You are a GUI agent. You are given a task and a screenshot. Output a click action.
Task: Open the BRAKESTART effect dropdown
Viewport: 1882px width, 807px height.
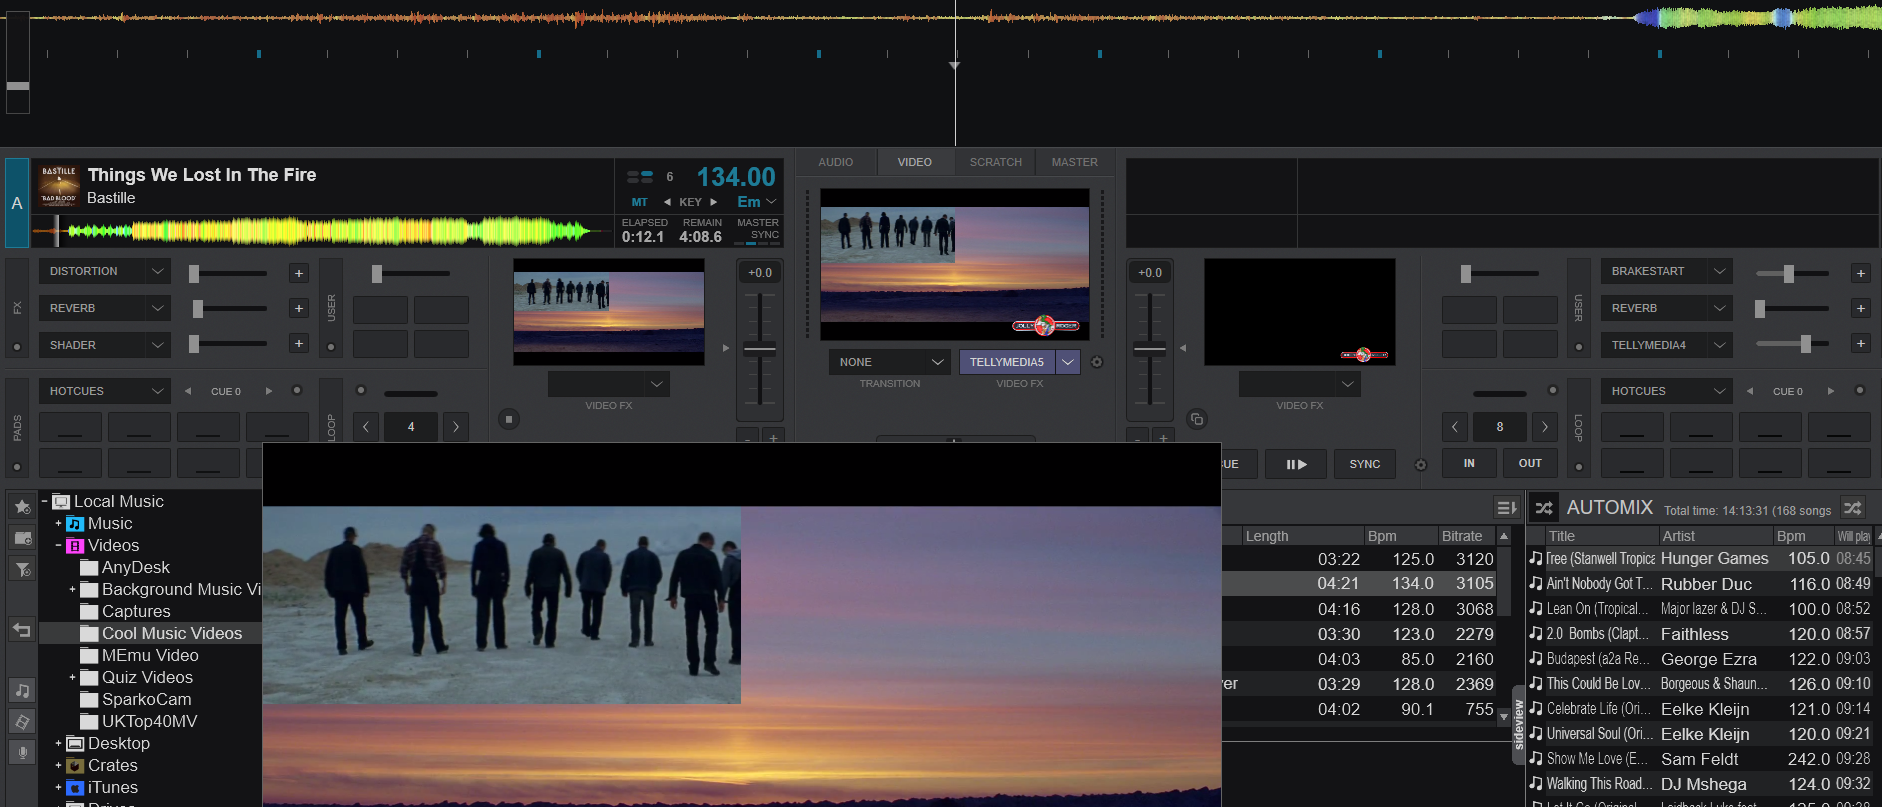[x=1719, y=271]
